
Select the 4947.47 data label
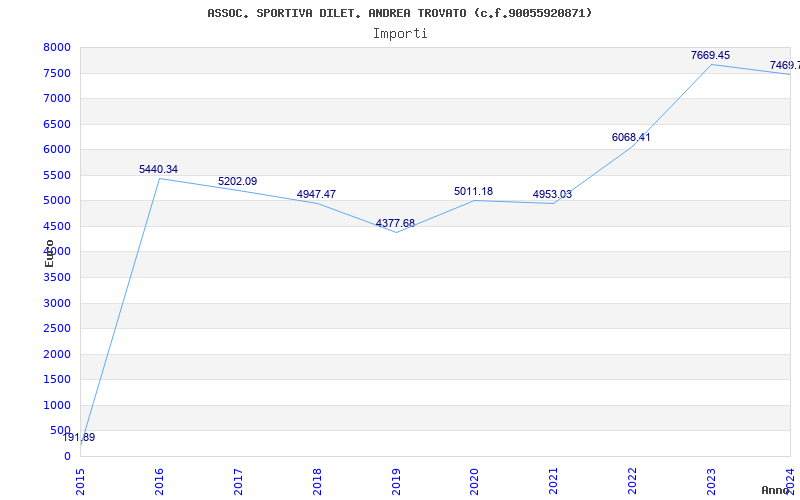[x=316, y=194]
